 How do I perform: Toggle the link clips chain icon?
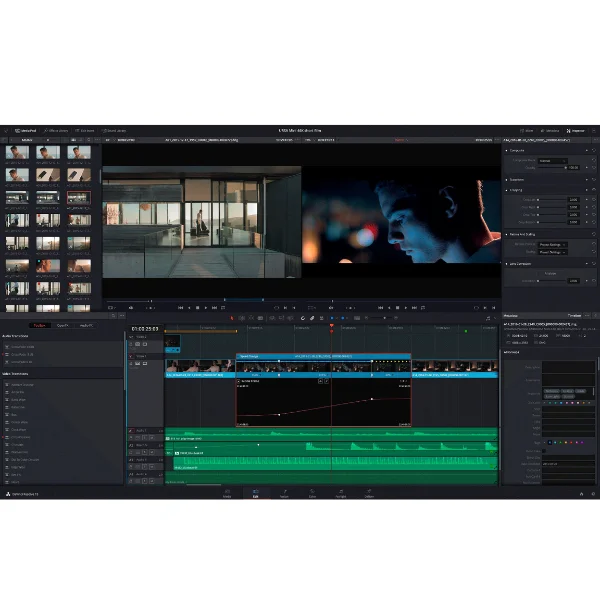311,318
